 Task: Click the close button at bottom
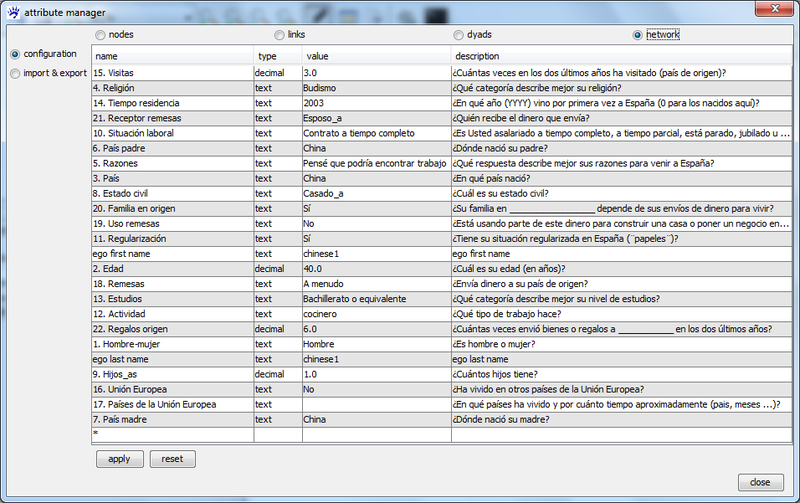[x=760, y=482]
